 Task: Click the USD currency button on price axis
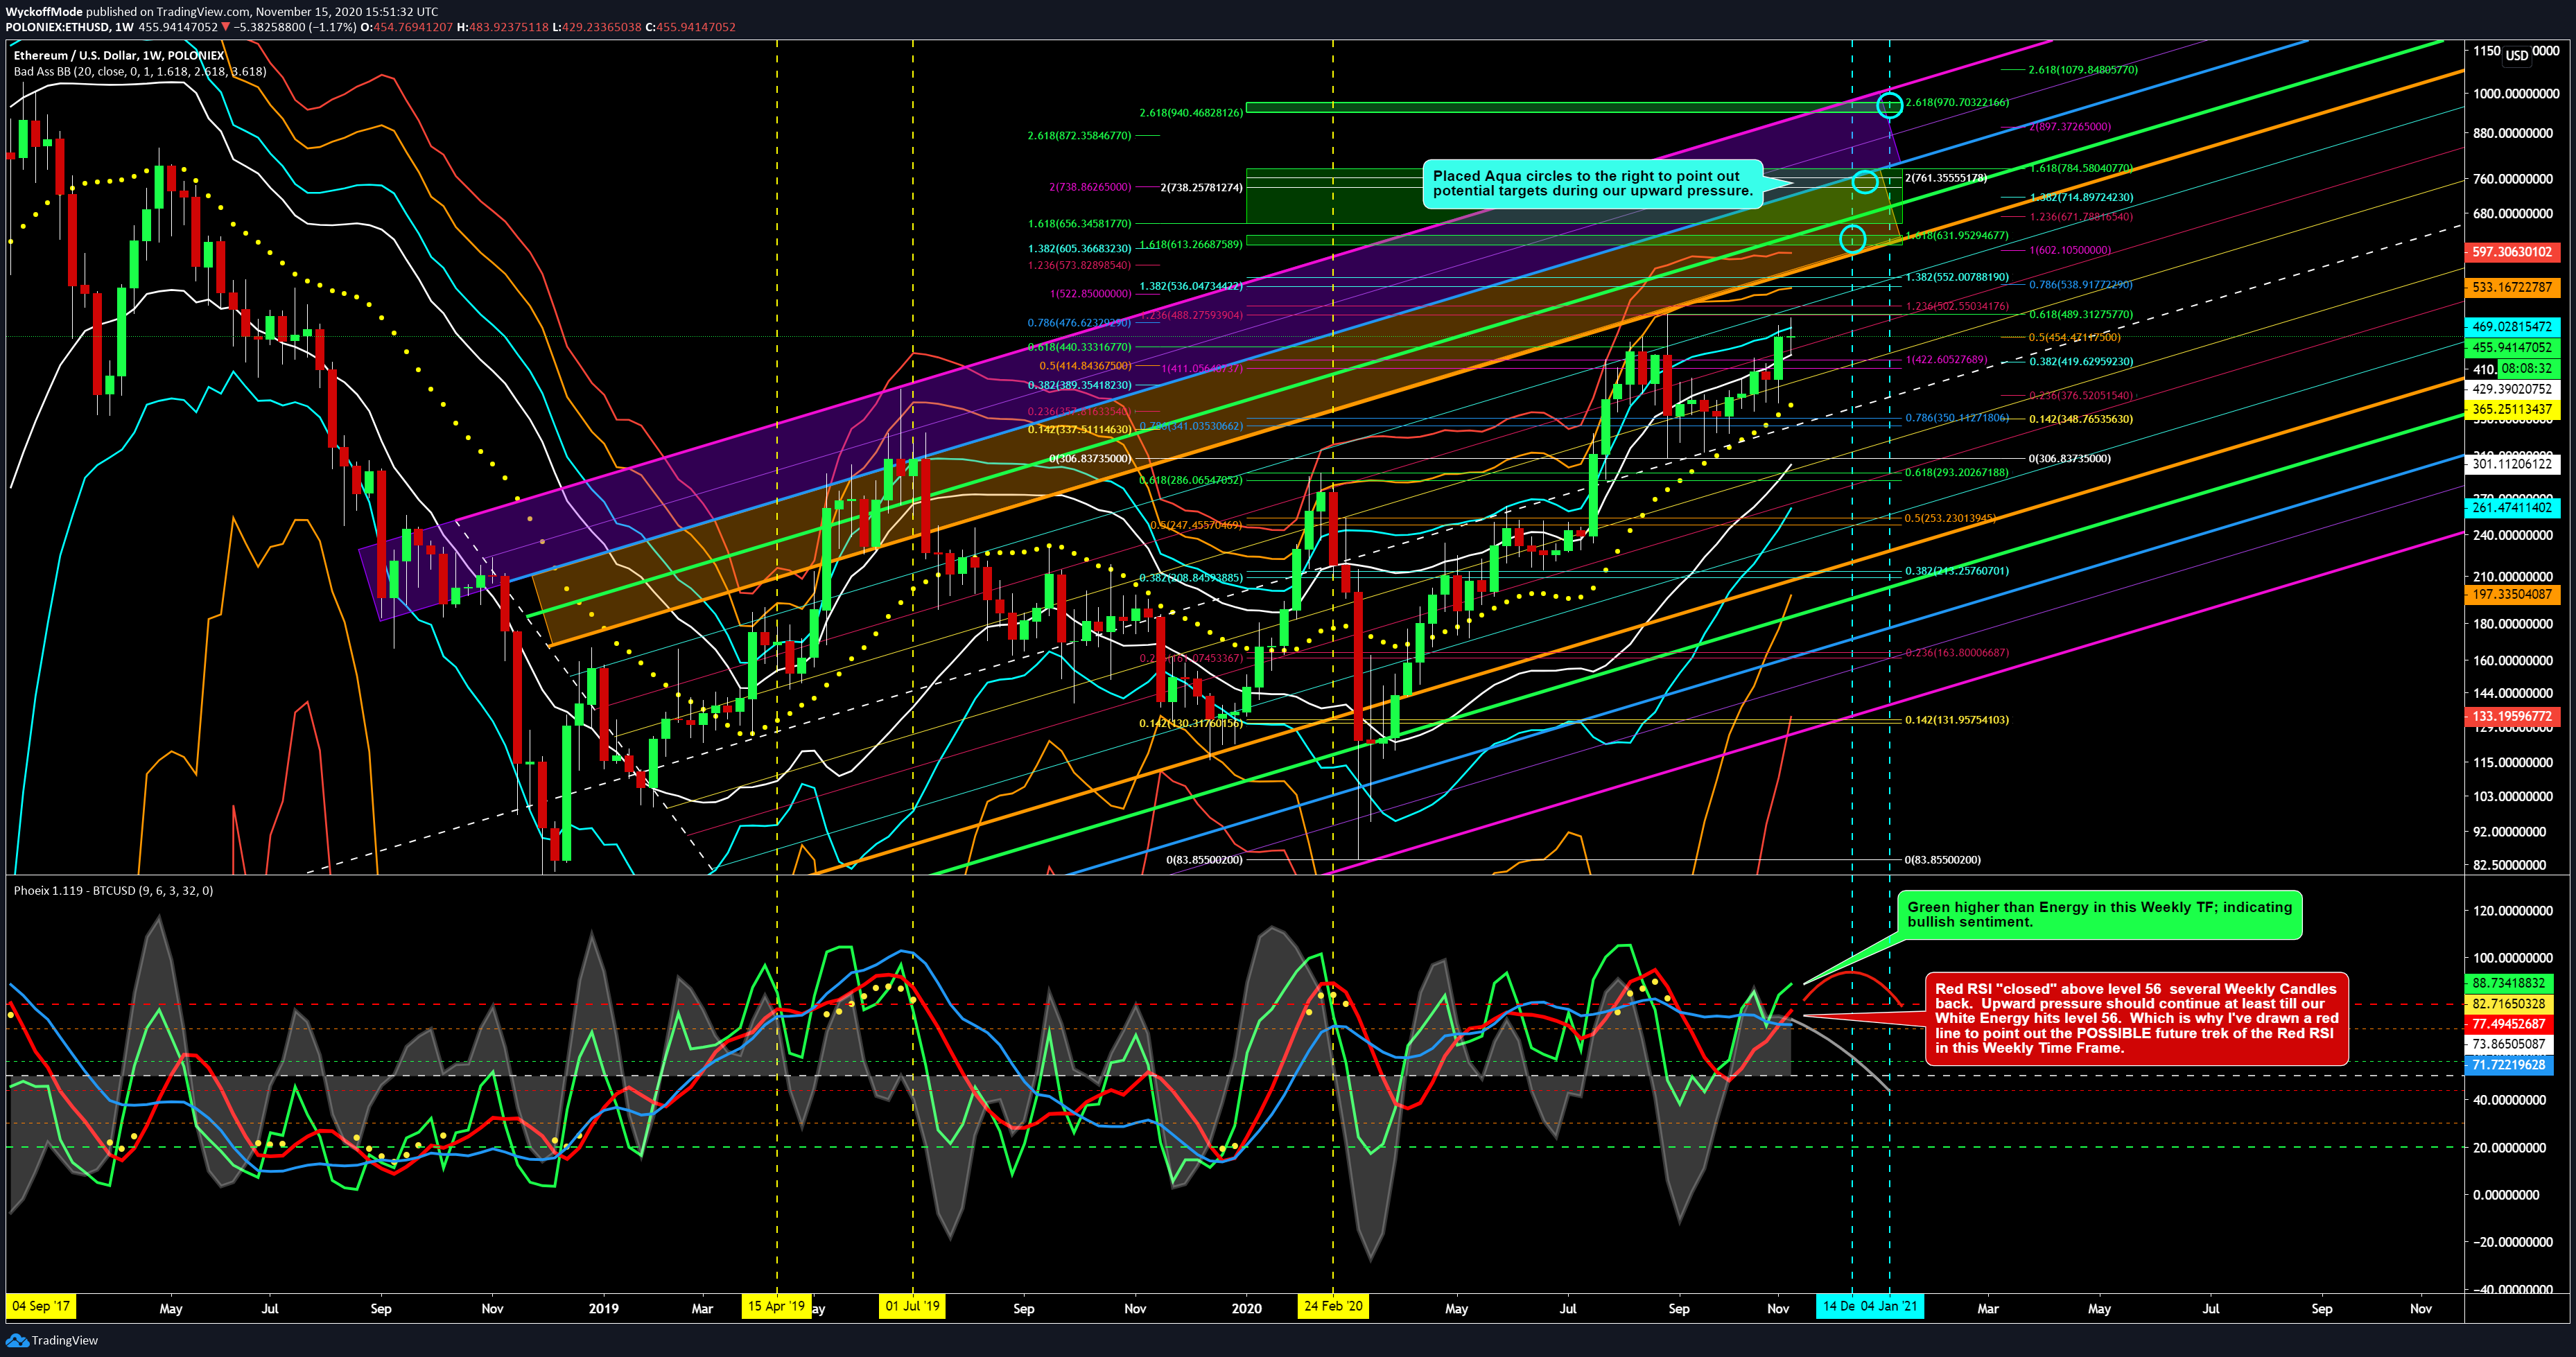(x=2516, y=55)
